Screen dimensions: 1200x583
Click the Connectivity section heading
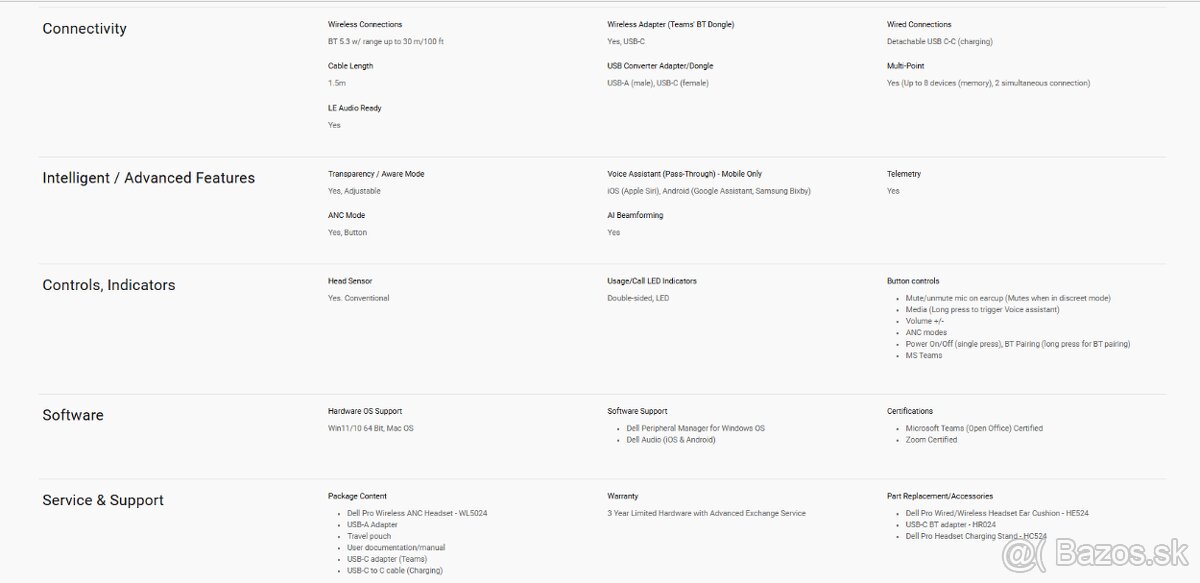[84, 29]
